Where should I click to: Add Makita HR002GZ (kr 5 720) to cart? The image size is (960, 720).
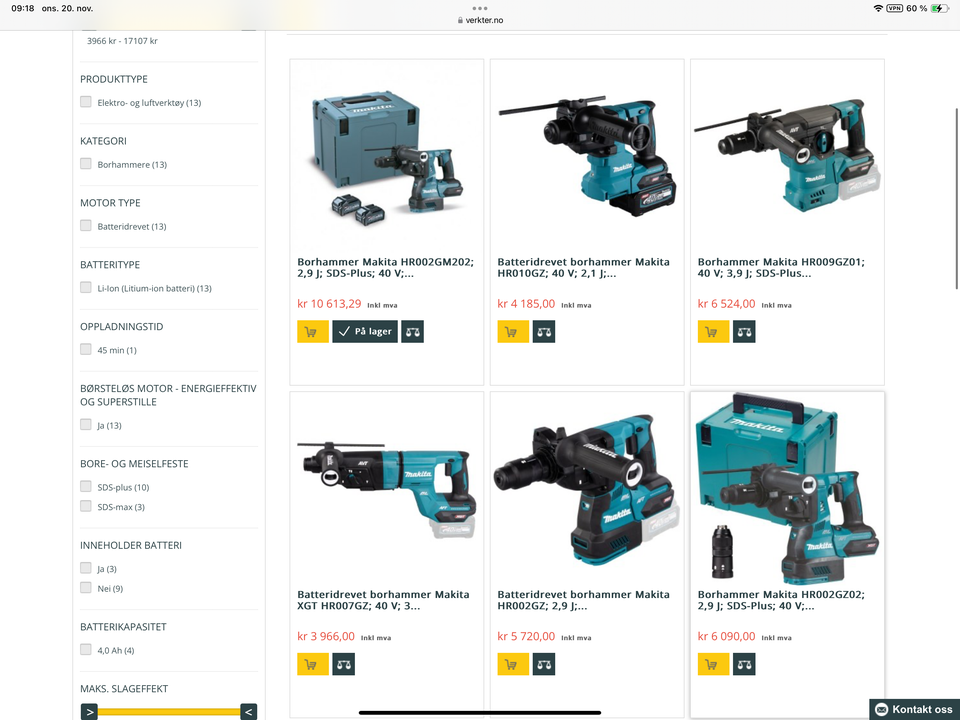(x=513, y=664)
